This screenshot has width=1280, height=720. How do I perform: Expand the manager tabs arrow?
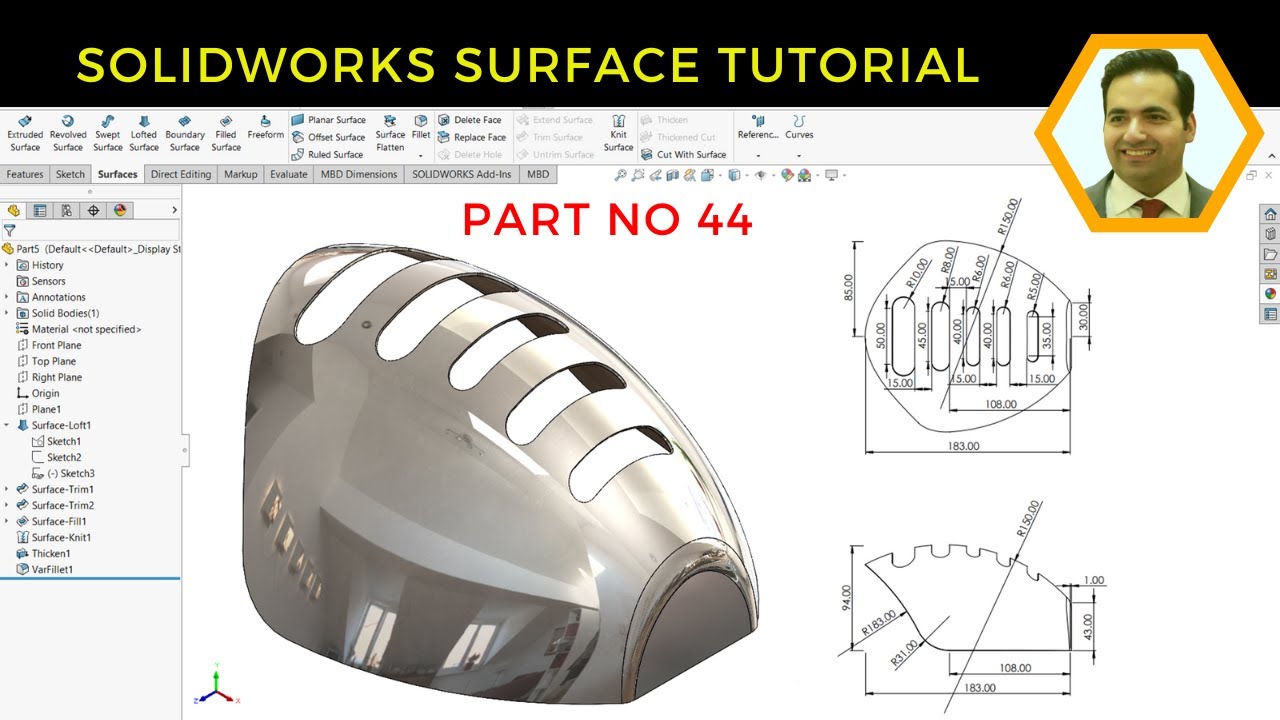point(174,210)
